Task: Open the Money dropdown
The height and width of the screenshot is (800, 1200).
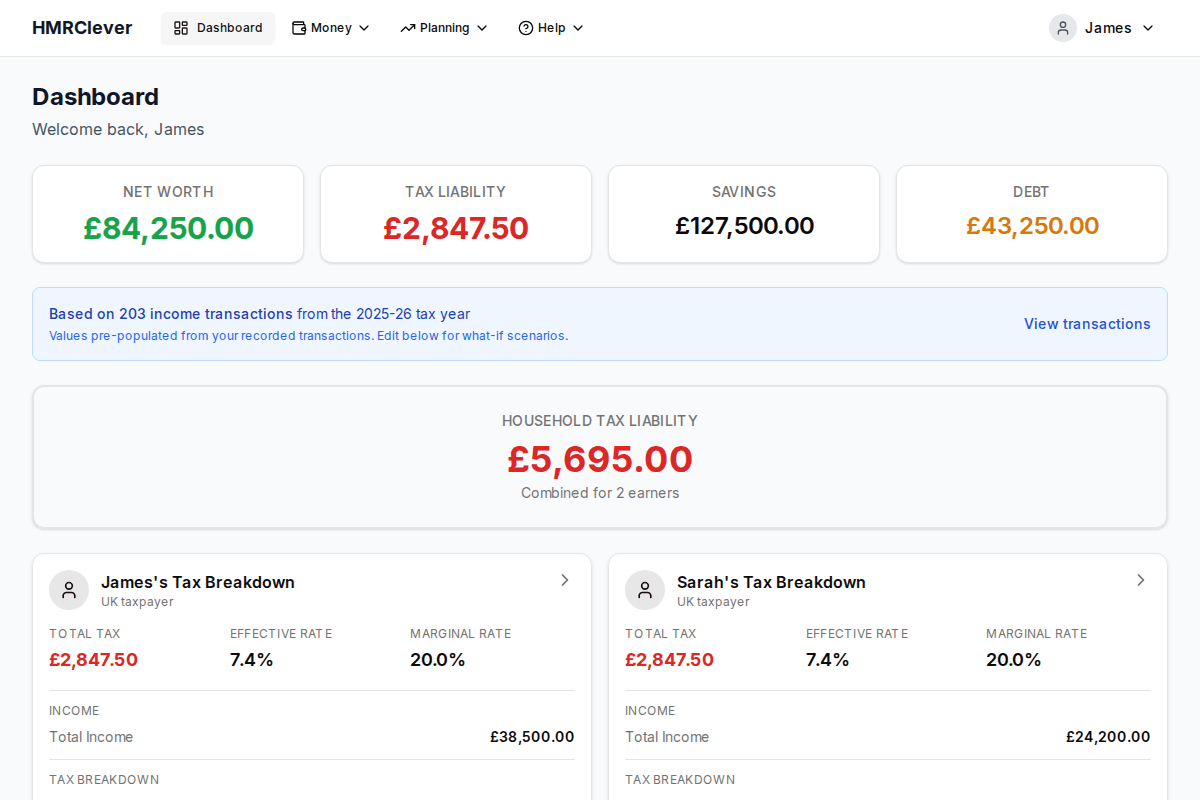Action: pyautogui.click(x=330, y=28)
